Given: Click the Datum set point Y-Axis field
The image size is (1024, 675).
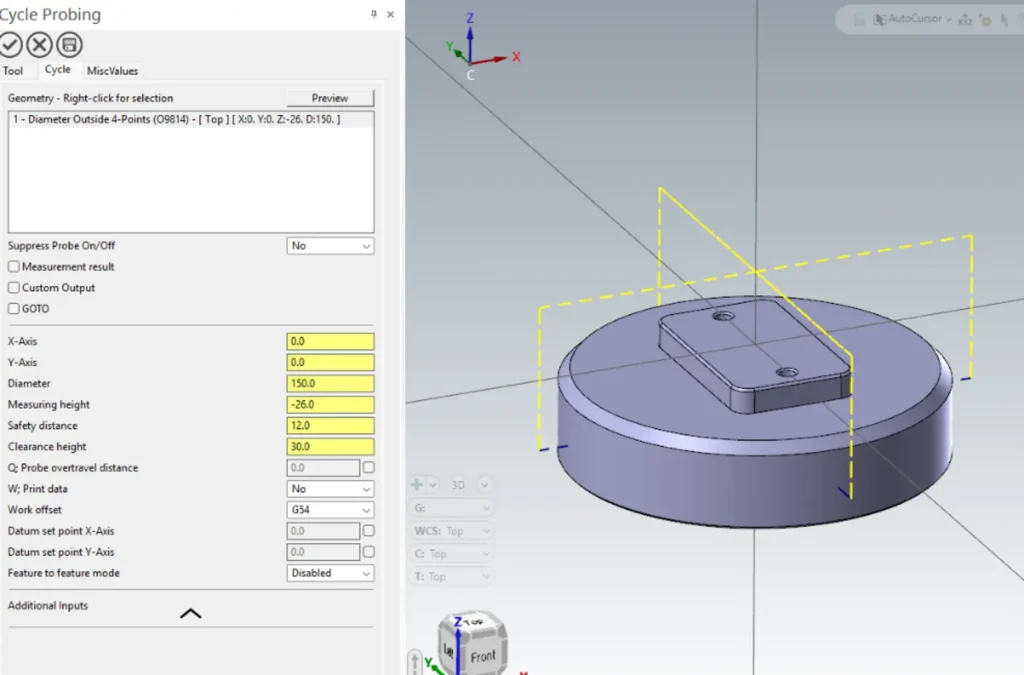Looking at the screenshot, I should tap(323, 552).
